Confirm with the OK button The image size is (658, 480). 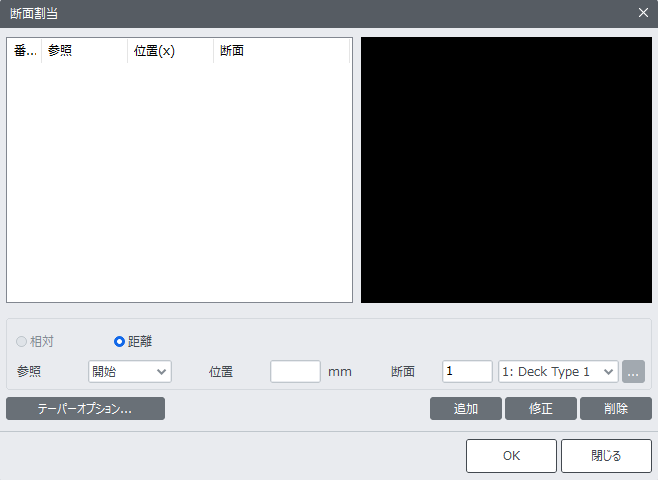[x=511, y=456]
